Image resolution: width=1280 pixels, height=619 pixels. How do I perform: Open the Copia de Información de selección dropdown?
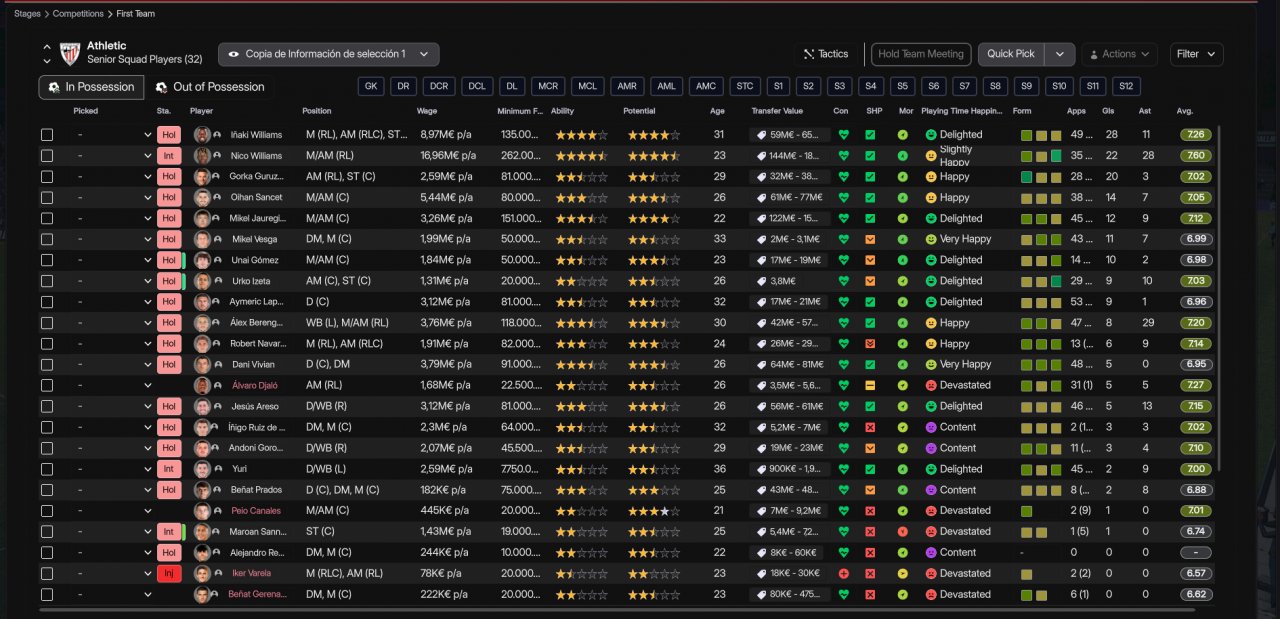(x=329, y=54)
